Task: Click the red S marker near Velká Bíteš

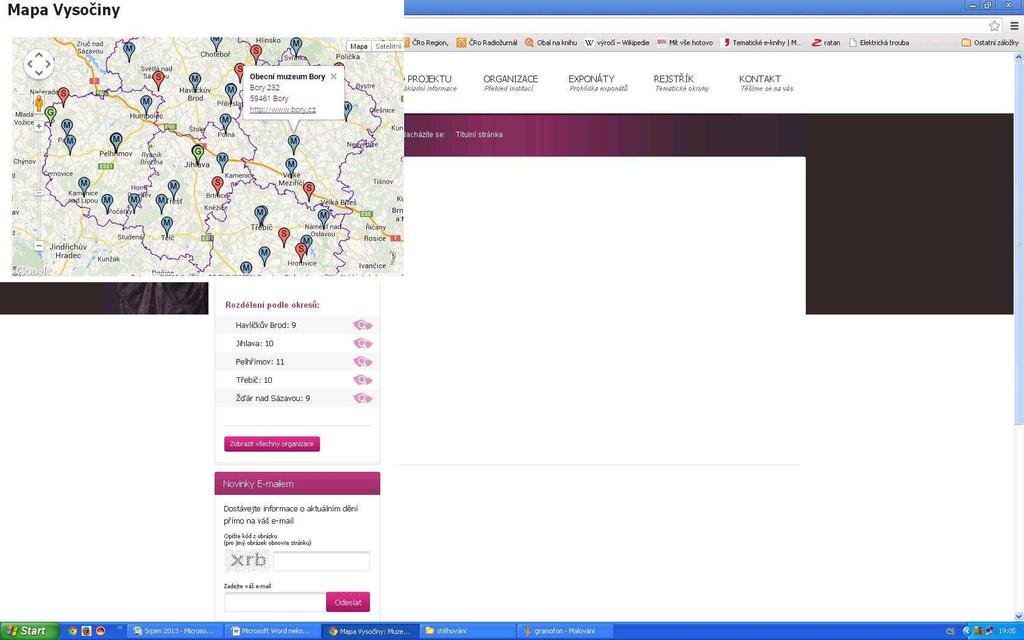Action: point(309,191)
